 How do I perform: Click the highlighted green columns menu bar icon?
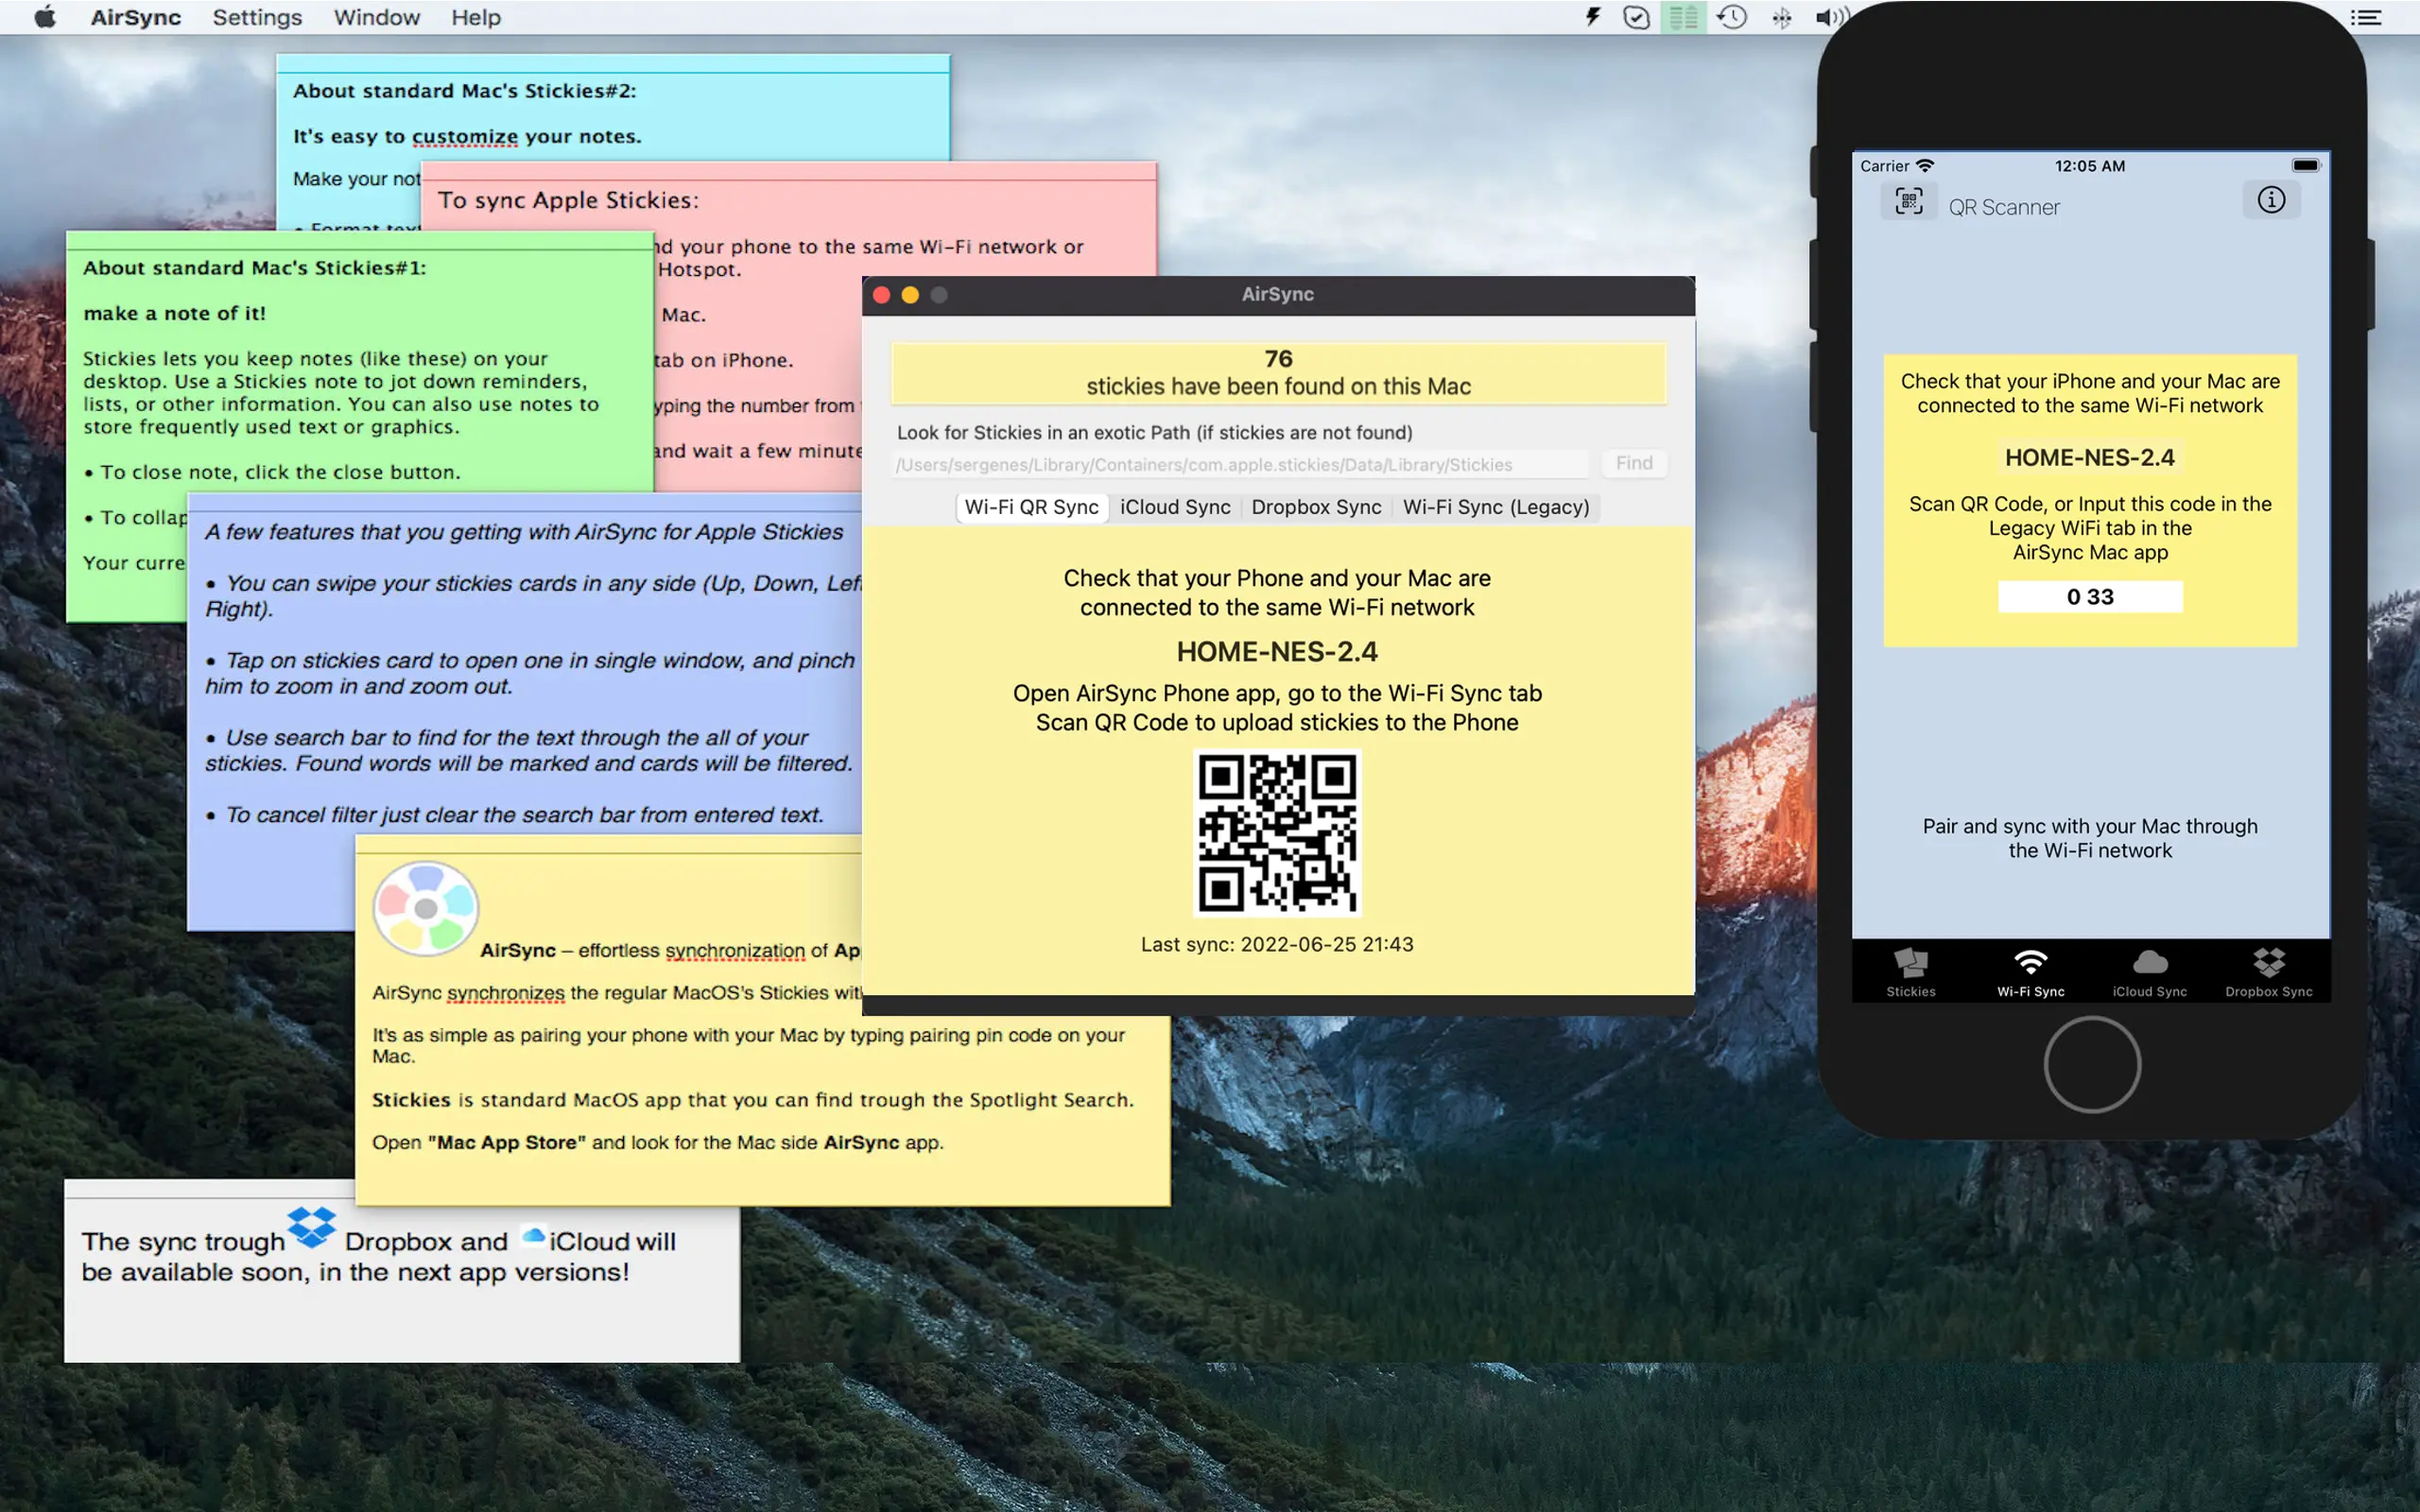tap(1683, 17)
